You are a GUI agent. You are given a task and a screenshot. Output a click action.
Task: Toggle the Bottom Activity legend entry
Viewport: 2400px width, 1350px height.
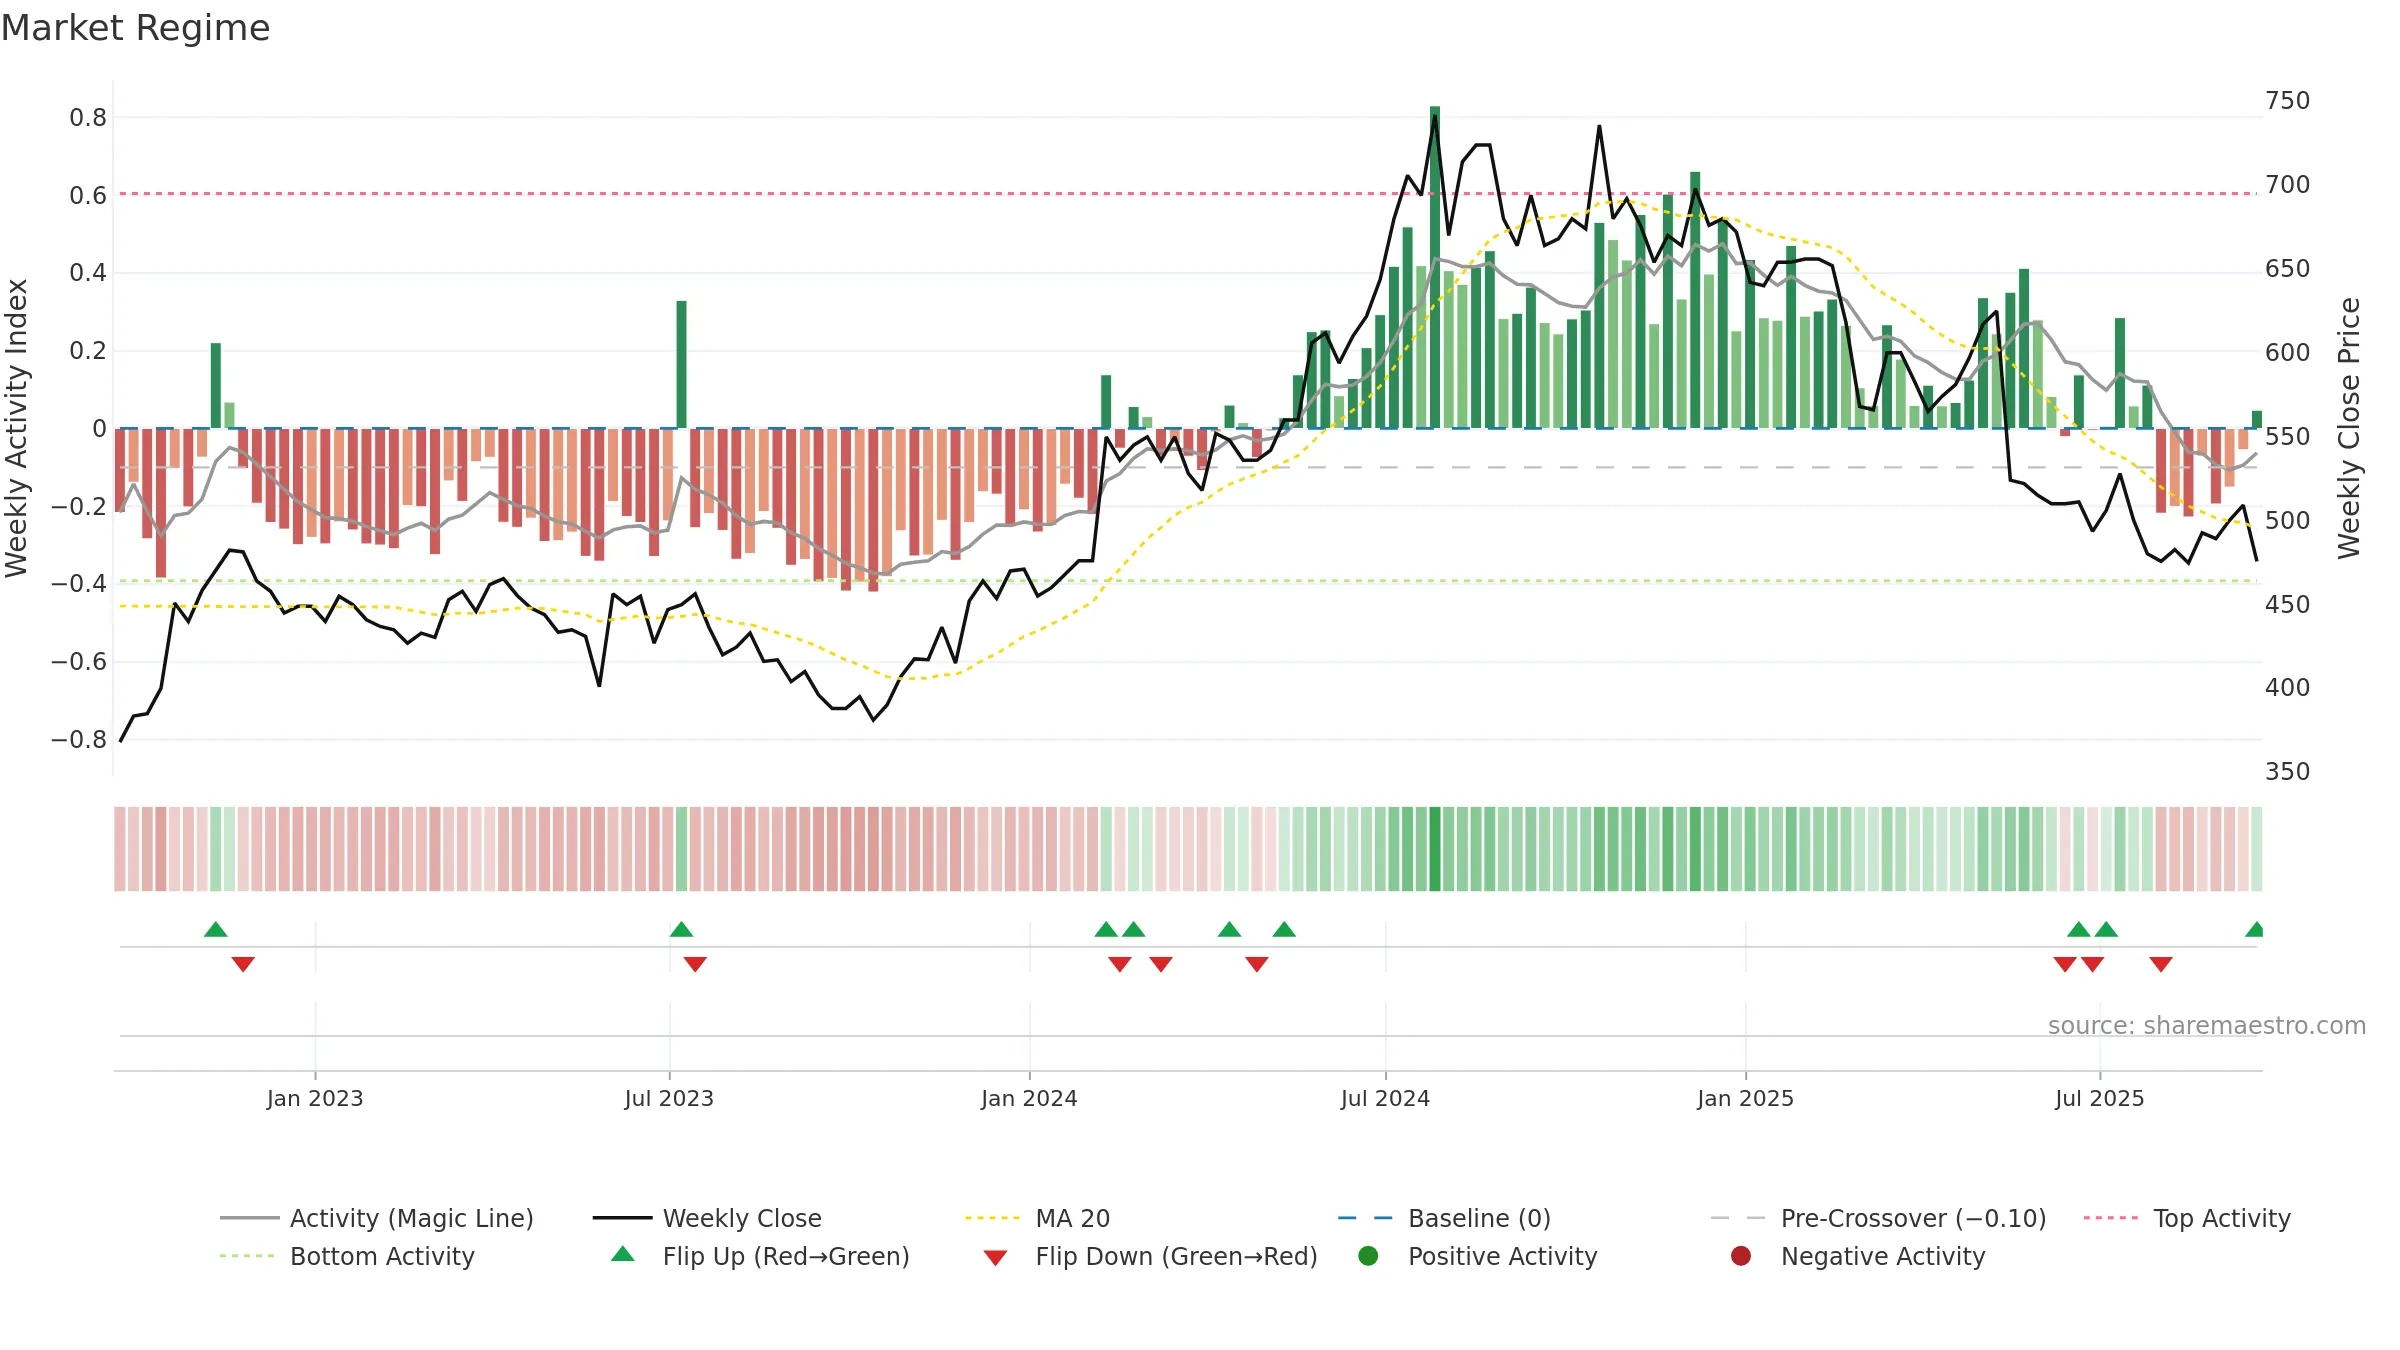347,1256
